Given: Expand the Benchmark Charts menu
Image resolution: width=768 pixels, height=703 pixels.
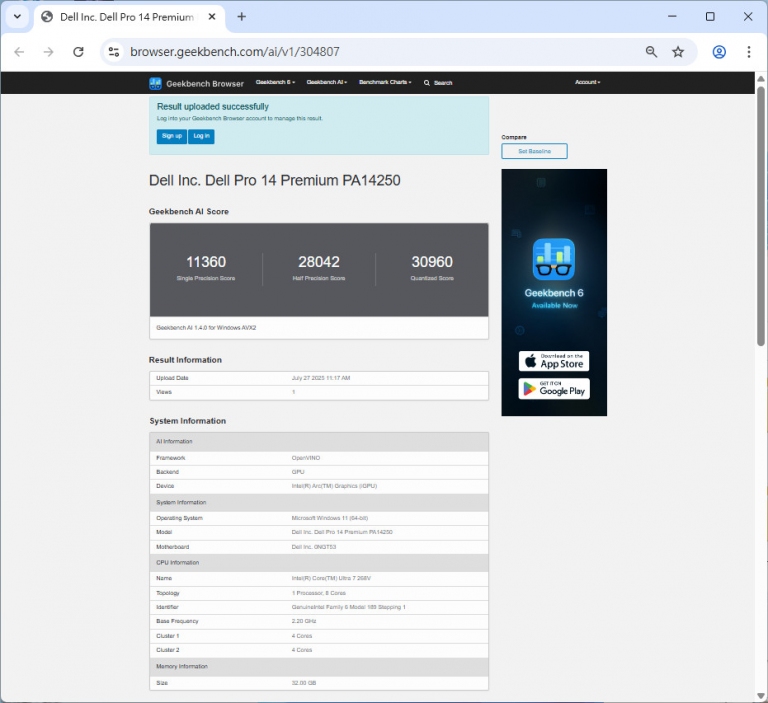Looking at the screenshot, I should [x=385, y=82].
